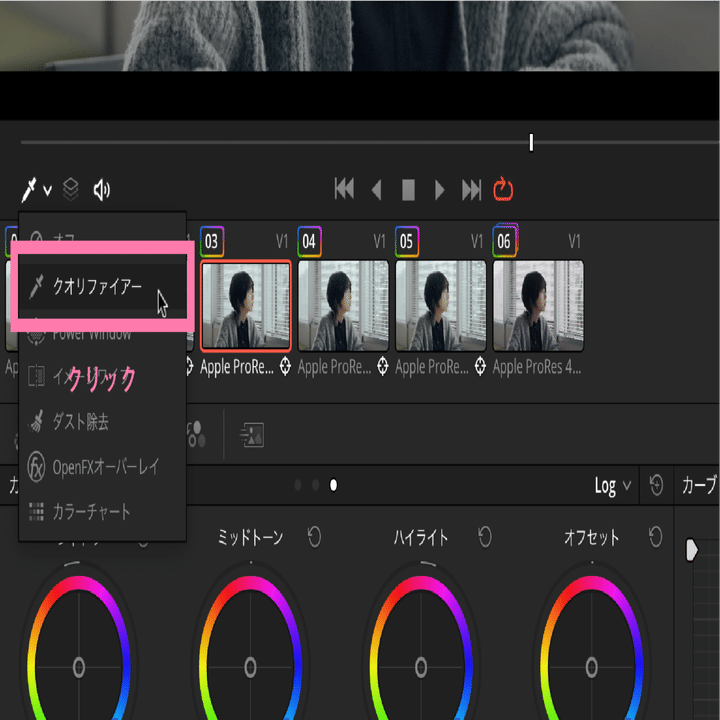Click the ミッドトーン color wheel center
Image resolution: width=720 pixels, height=720 pixels.
(x=250, y=667)
